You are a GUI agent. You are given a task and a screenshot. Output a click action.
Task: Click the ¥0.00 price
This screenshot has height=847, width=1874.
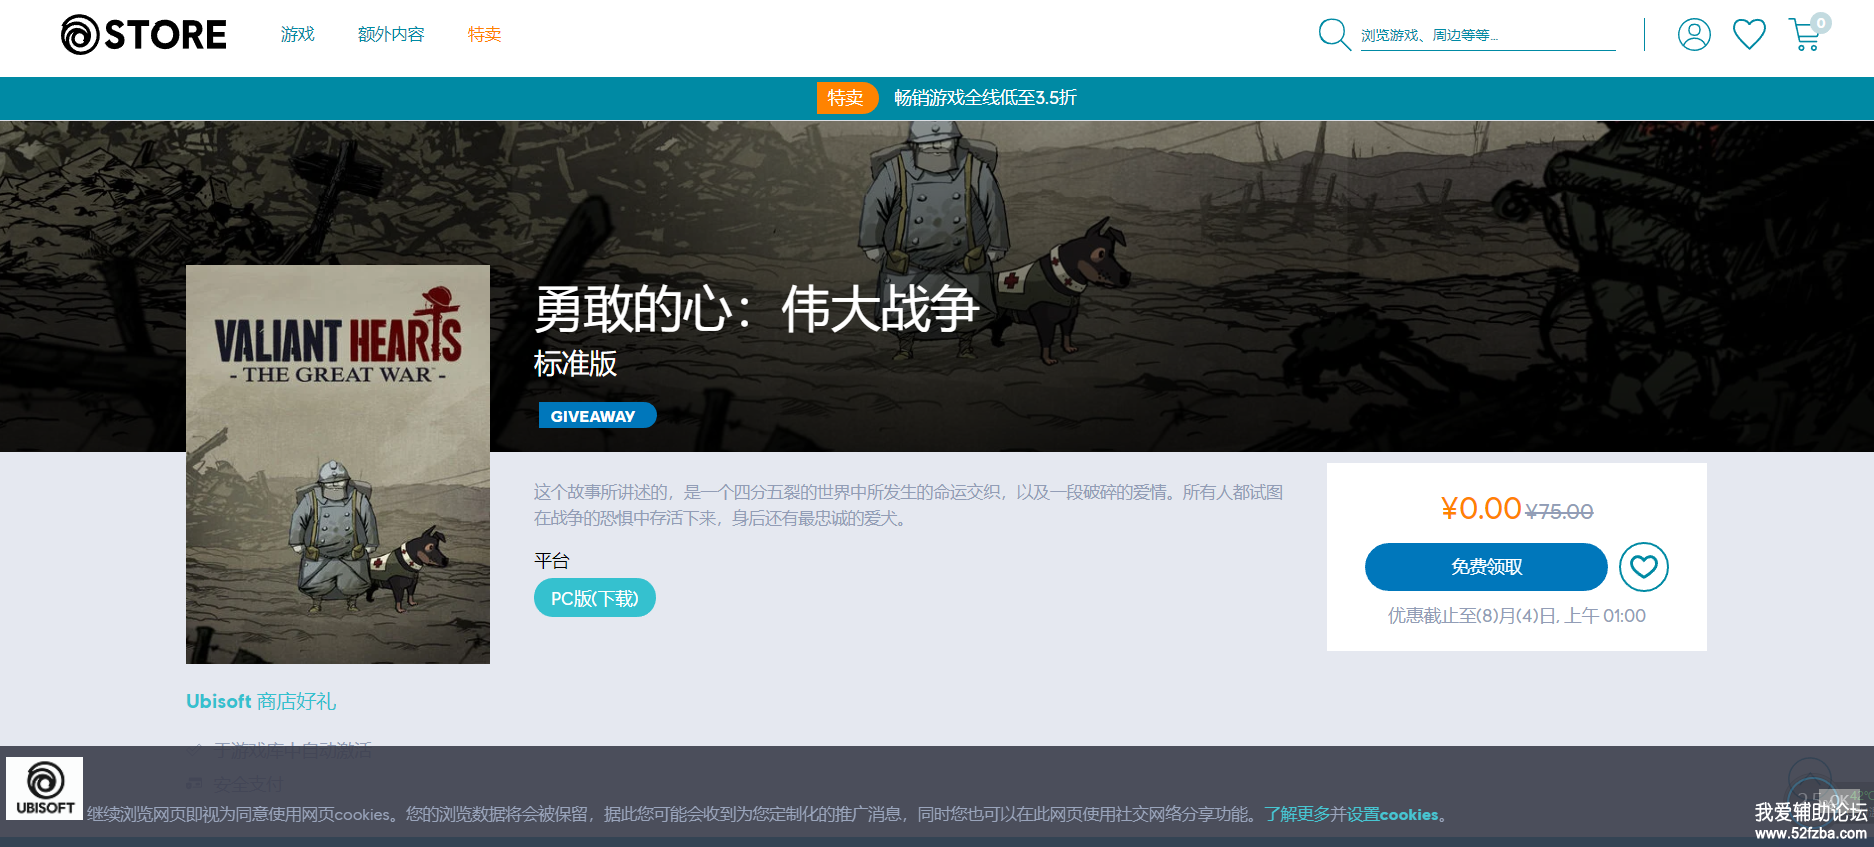pyautogui.click(x=1481, y=509)
